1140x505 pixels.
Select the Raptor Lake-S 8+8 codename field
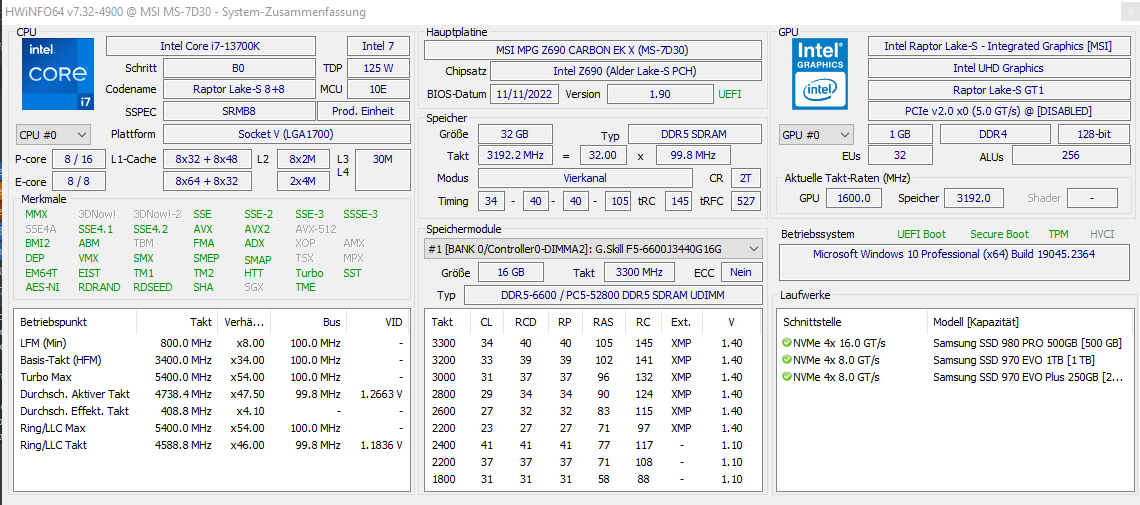pyautogui.click(x=239, y=89)
